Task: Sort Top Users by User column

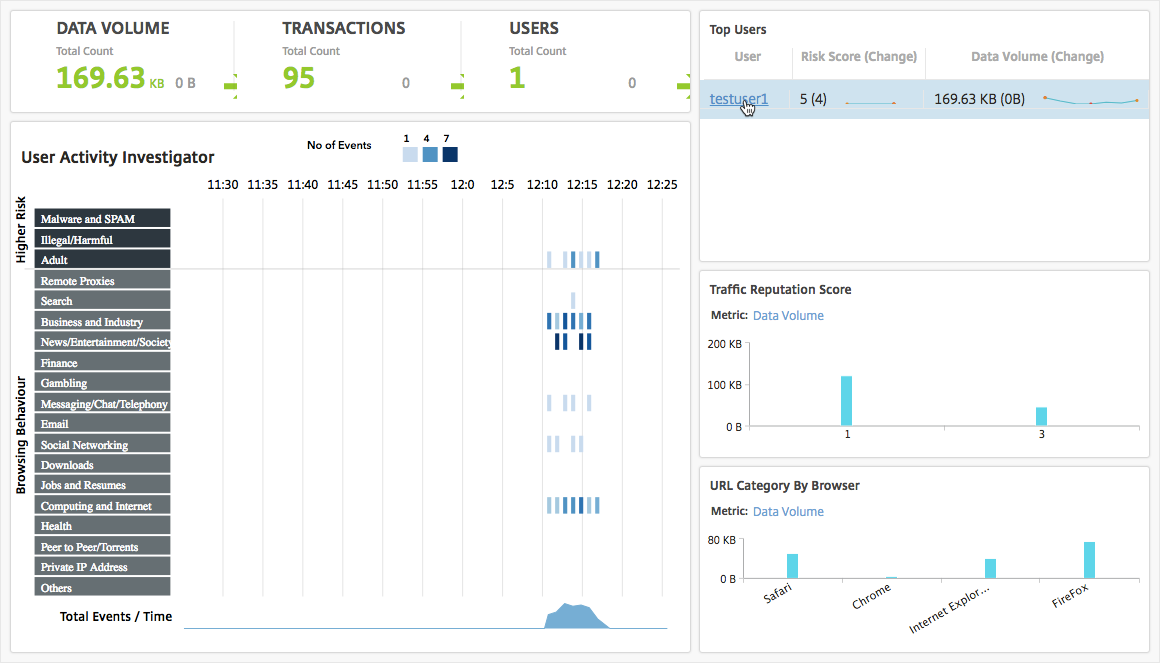Action: tap(747, 57)
